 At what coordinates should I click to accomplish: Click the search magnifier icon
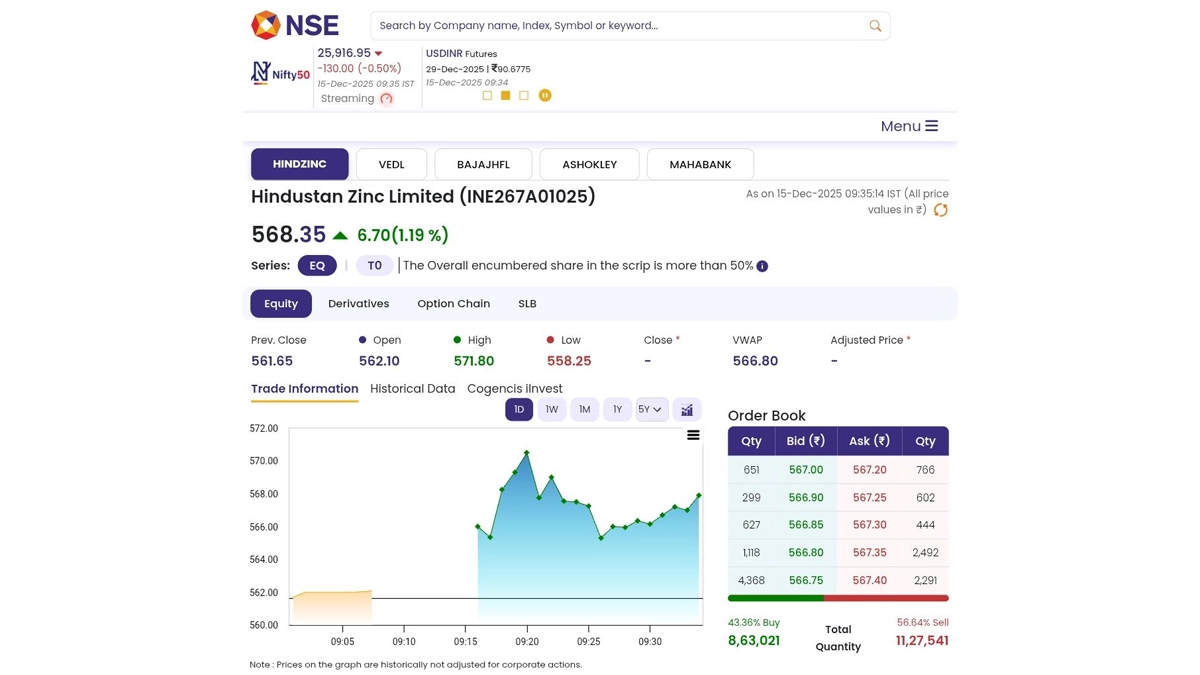pos(875,26)
